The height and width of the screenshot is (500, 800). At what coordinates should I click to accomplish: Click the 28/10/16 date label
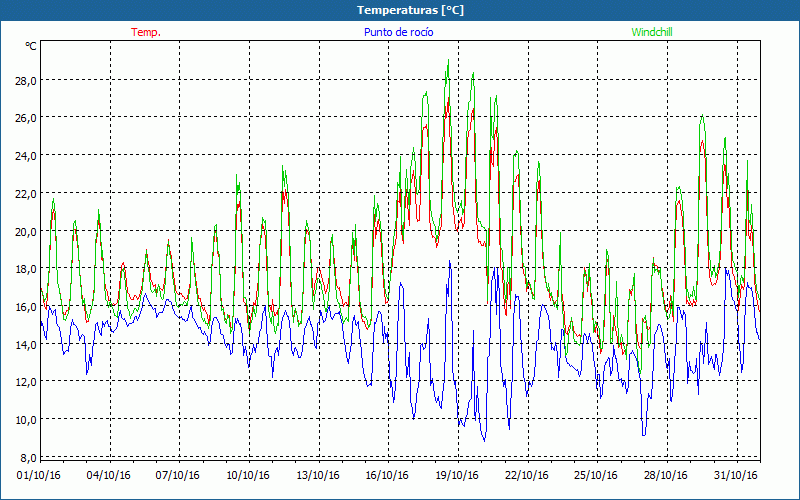[665, 476]
